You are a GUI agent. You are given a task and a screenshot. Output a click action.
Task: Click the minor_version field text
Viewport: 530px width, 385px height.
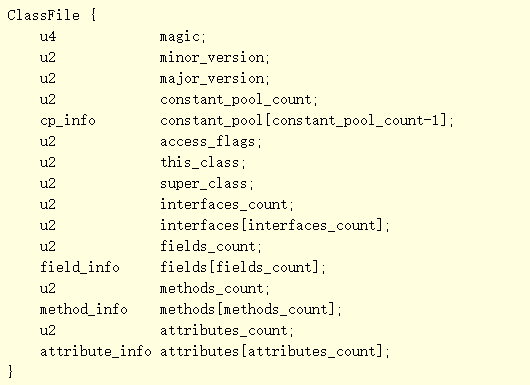(x=212, y=58)
